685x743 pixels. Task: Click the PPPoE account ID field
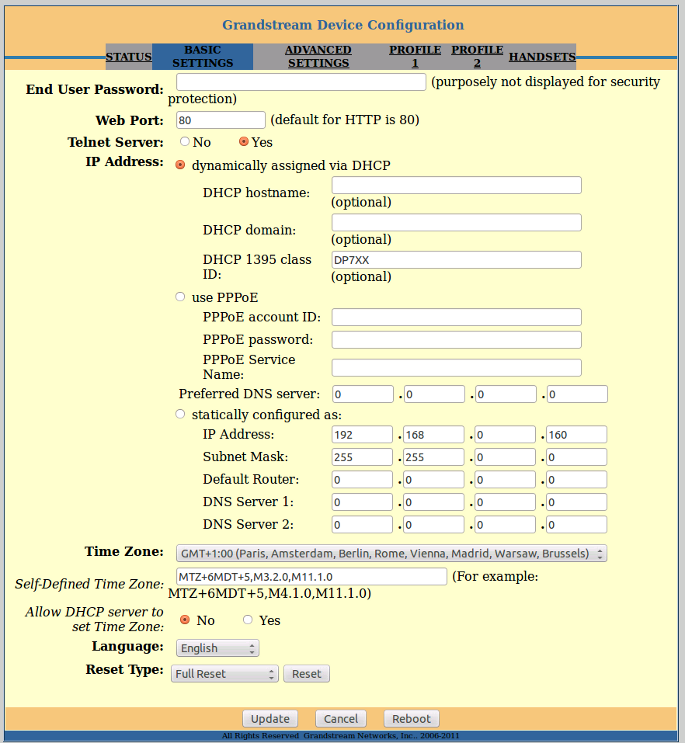pos(457,317)
